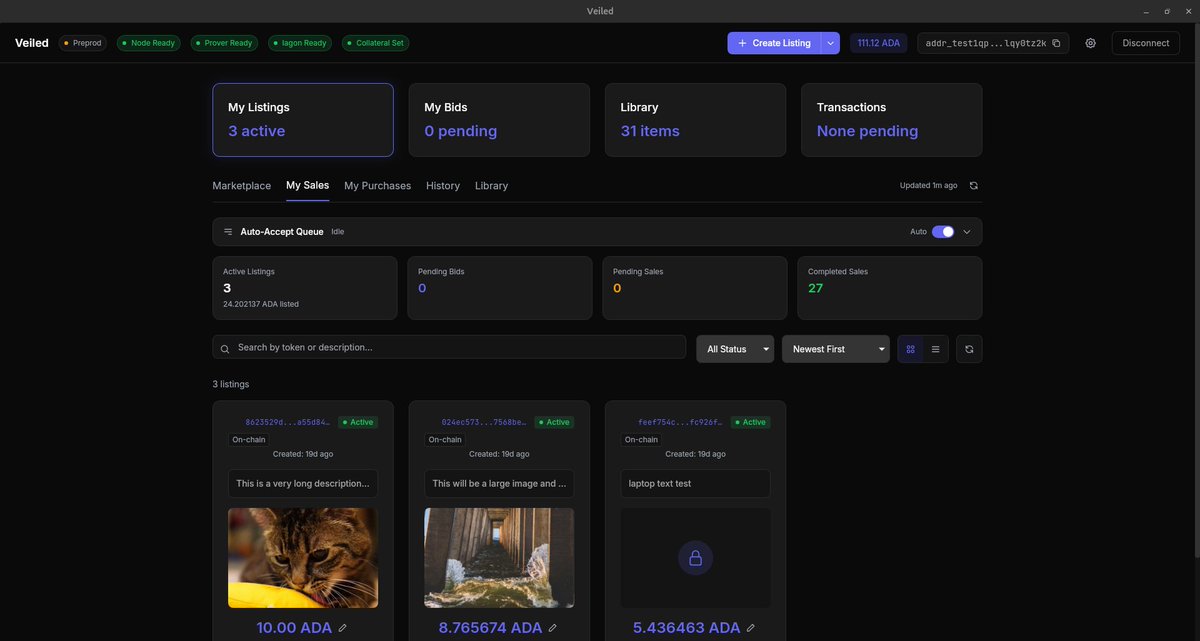
Task: Click '24.202137 ADA listed' text
Action: pos(261,304)
